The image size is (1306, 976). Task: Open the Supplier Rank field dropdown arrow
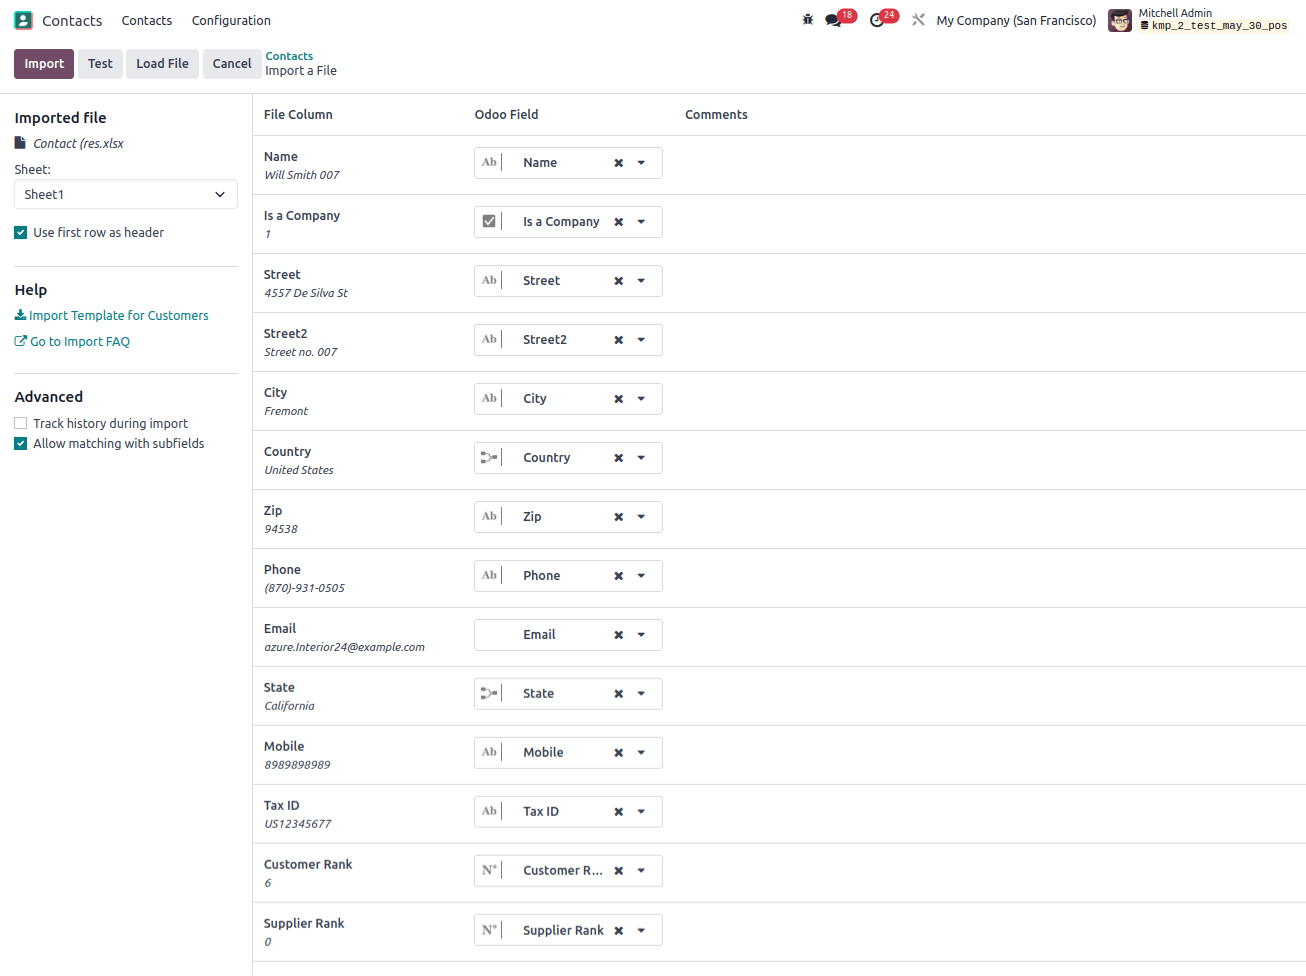(x=641, y=931)
